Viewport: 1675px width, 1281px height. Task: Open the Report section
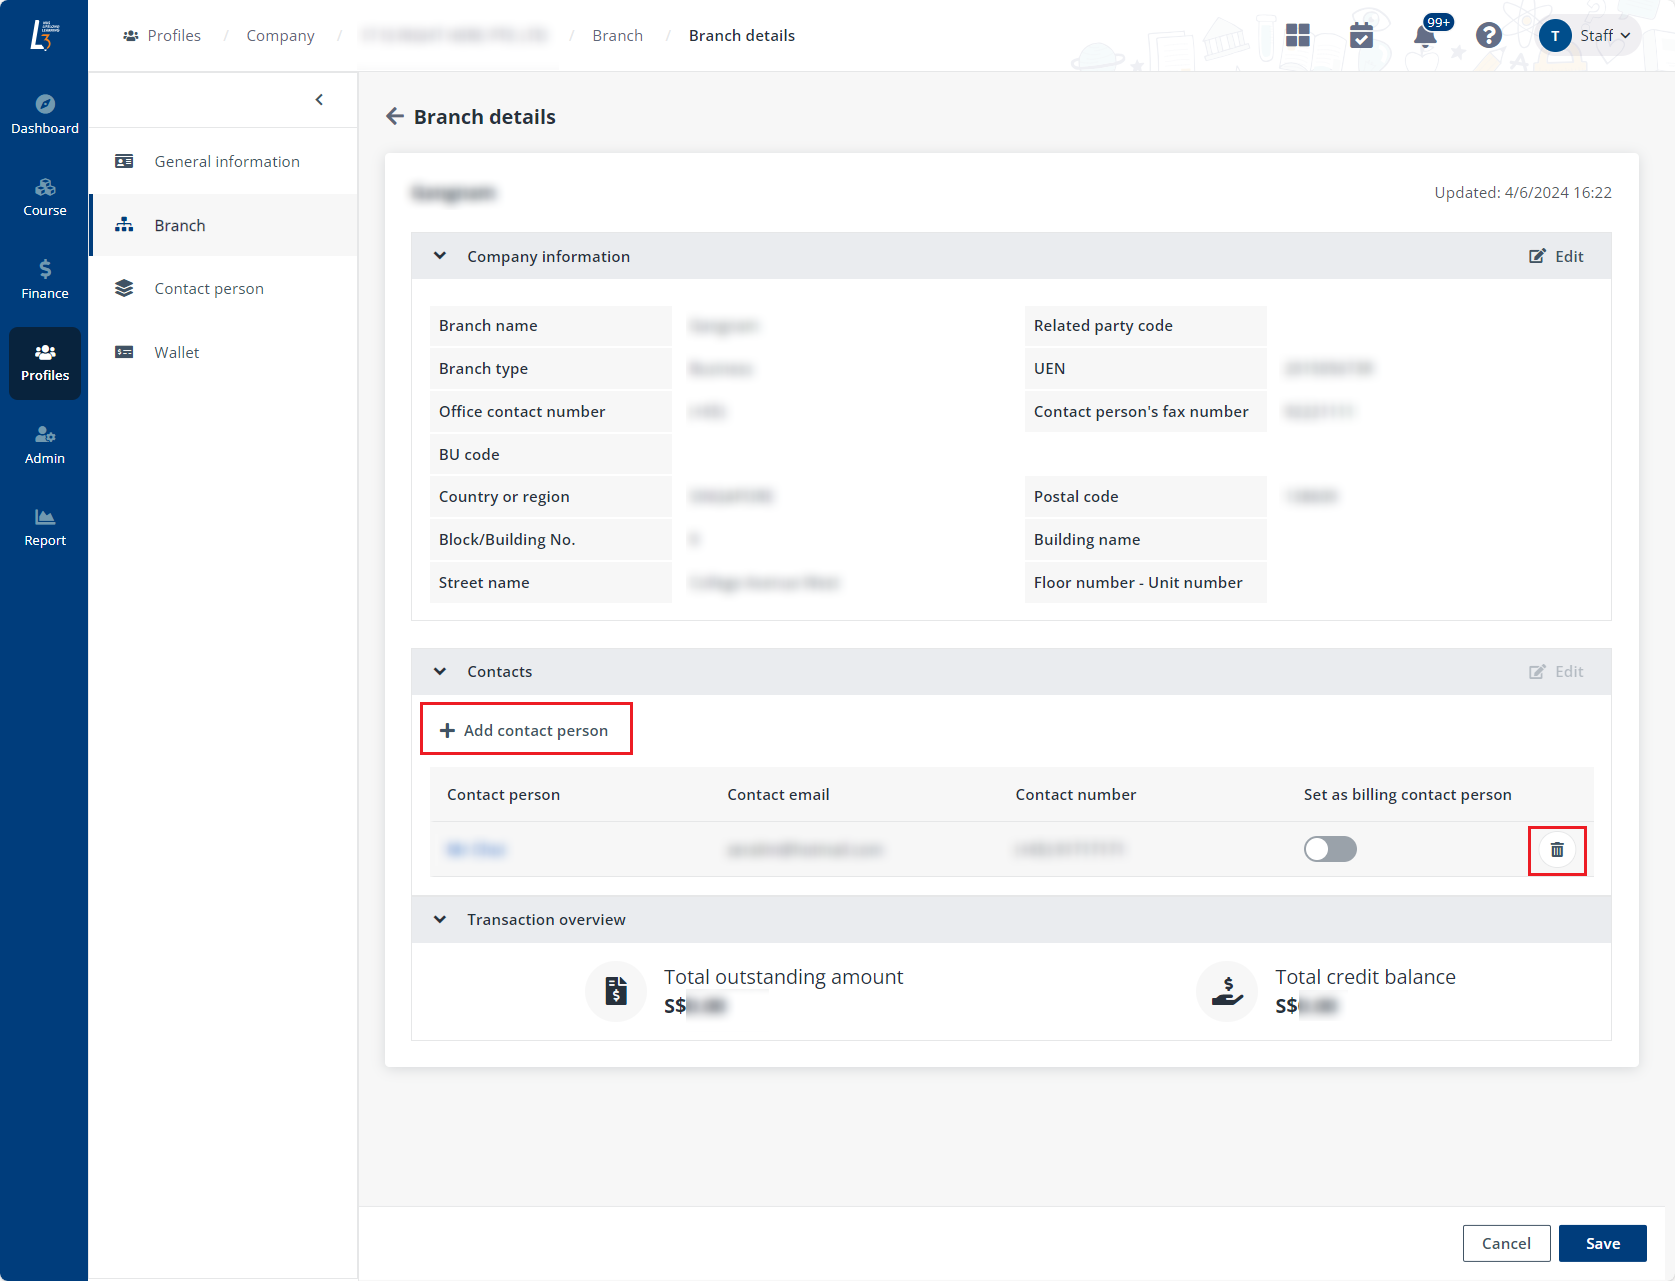[x=44, y=525]
